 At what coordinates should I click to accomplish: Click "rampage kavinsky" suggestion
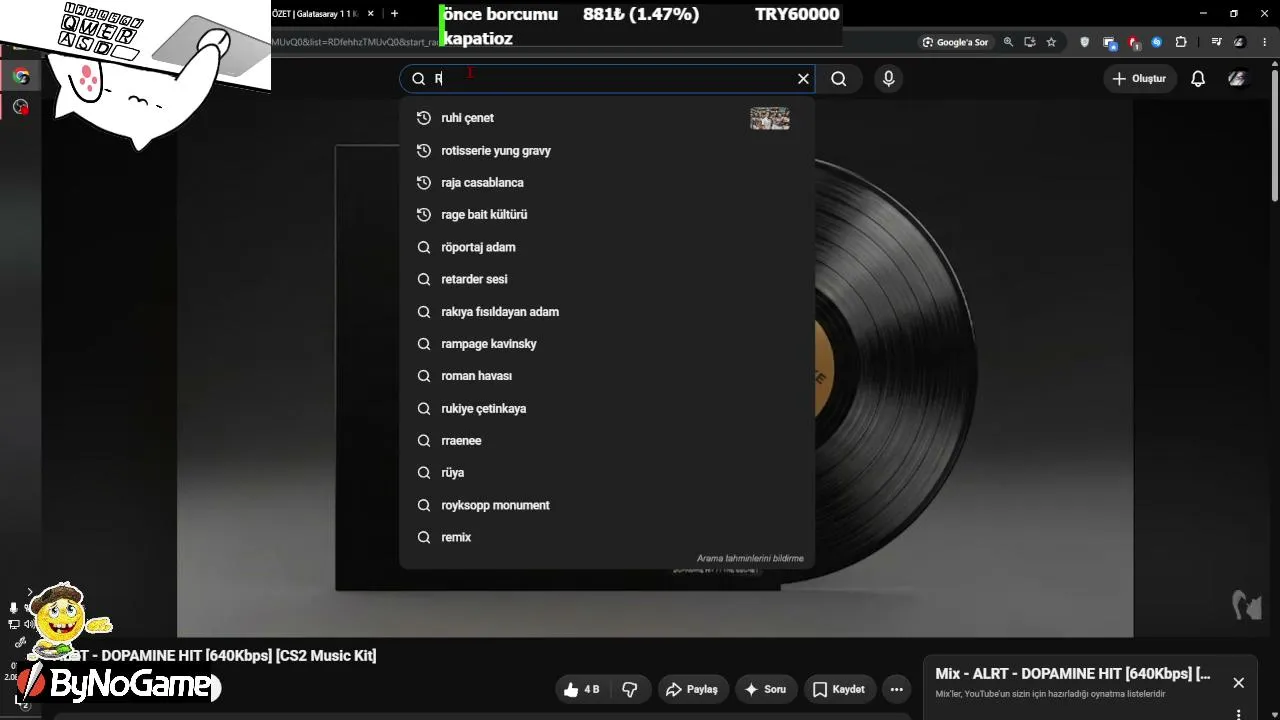tap(606, 344)
